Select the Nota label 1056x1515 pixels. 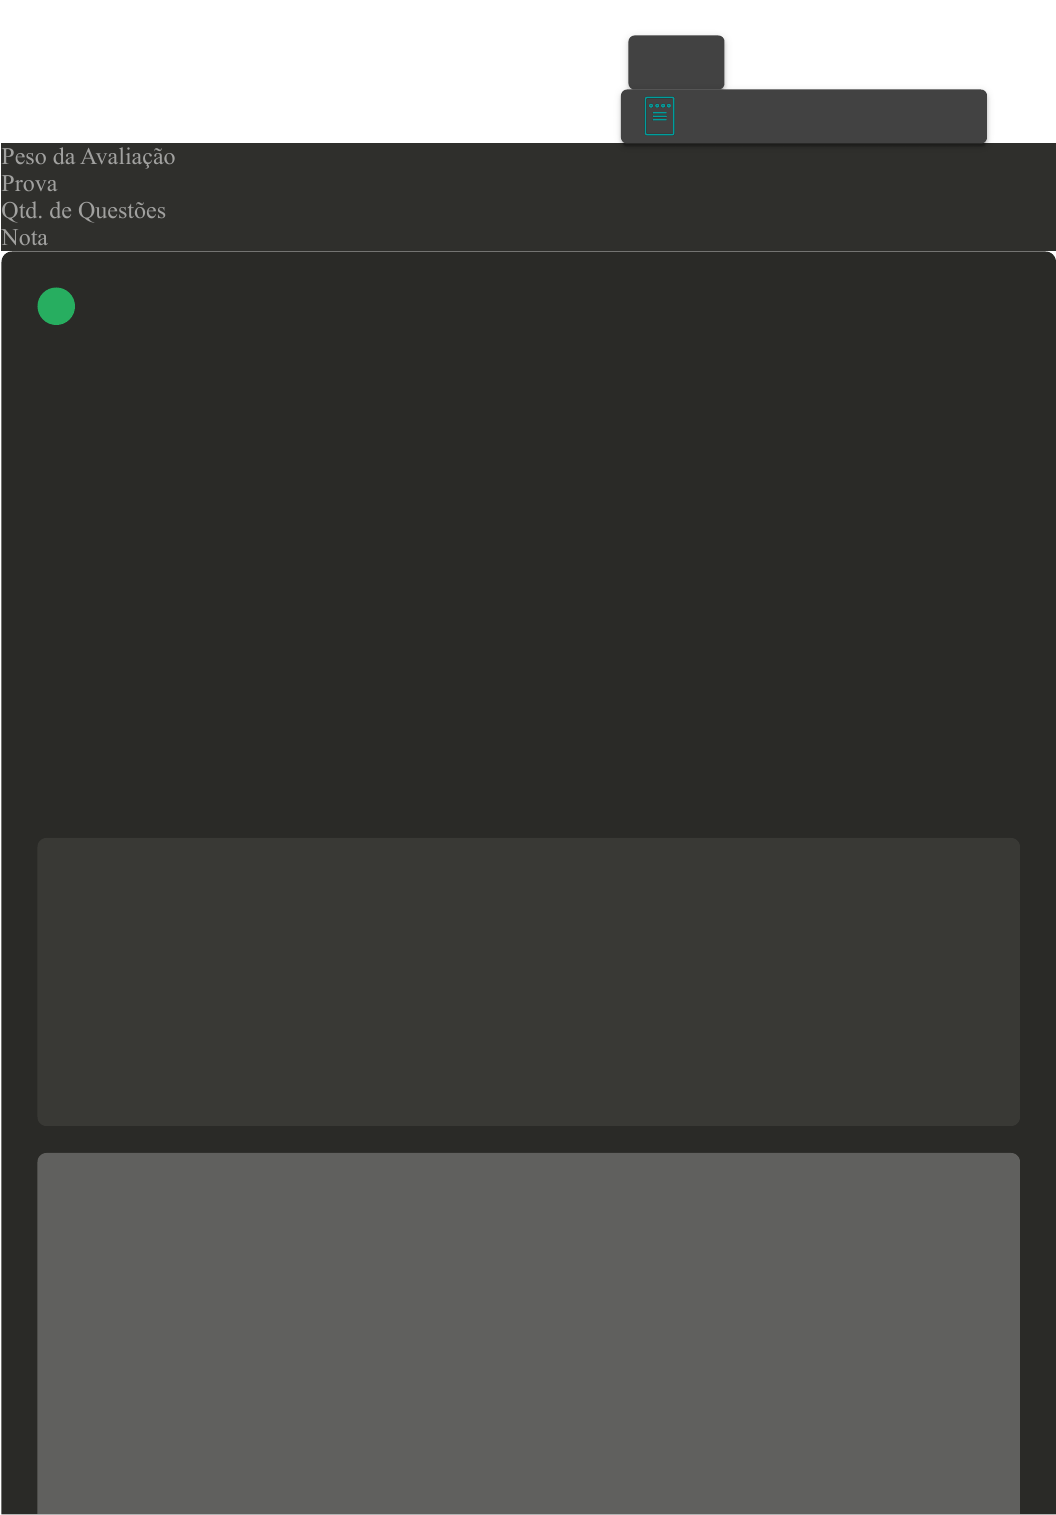(x=24, y=238)
